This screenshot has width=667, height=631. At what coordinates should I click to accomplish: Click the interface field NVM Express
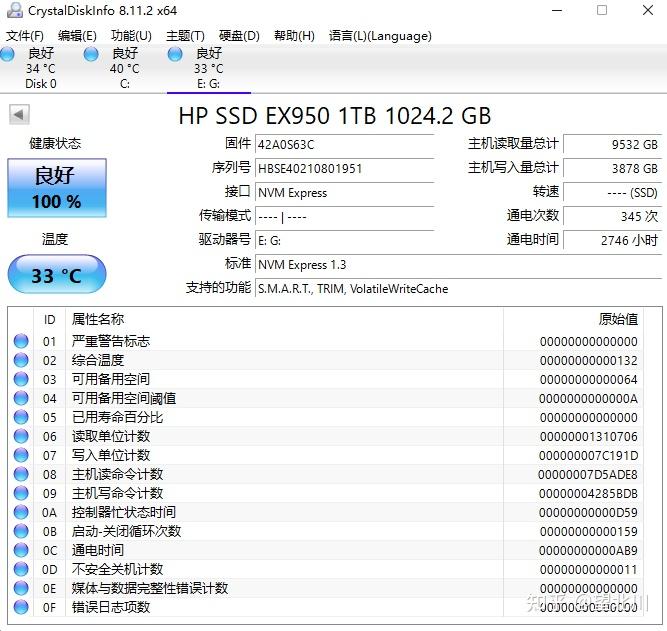coord(344,193)
